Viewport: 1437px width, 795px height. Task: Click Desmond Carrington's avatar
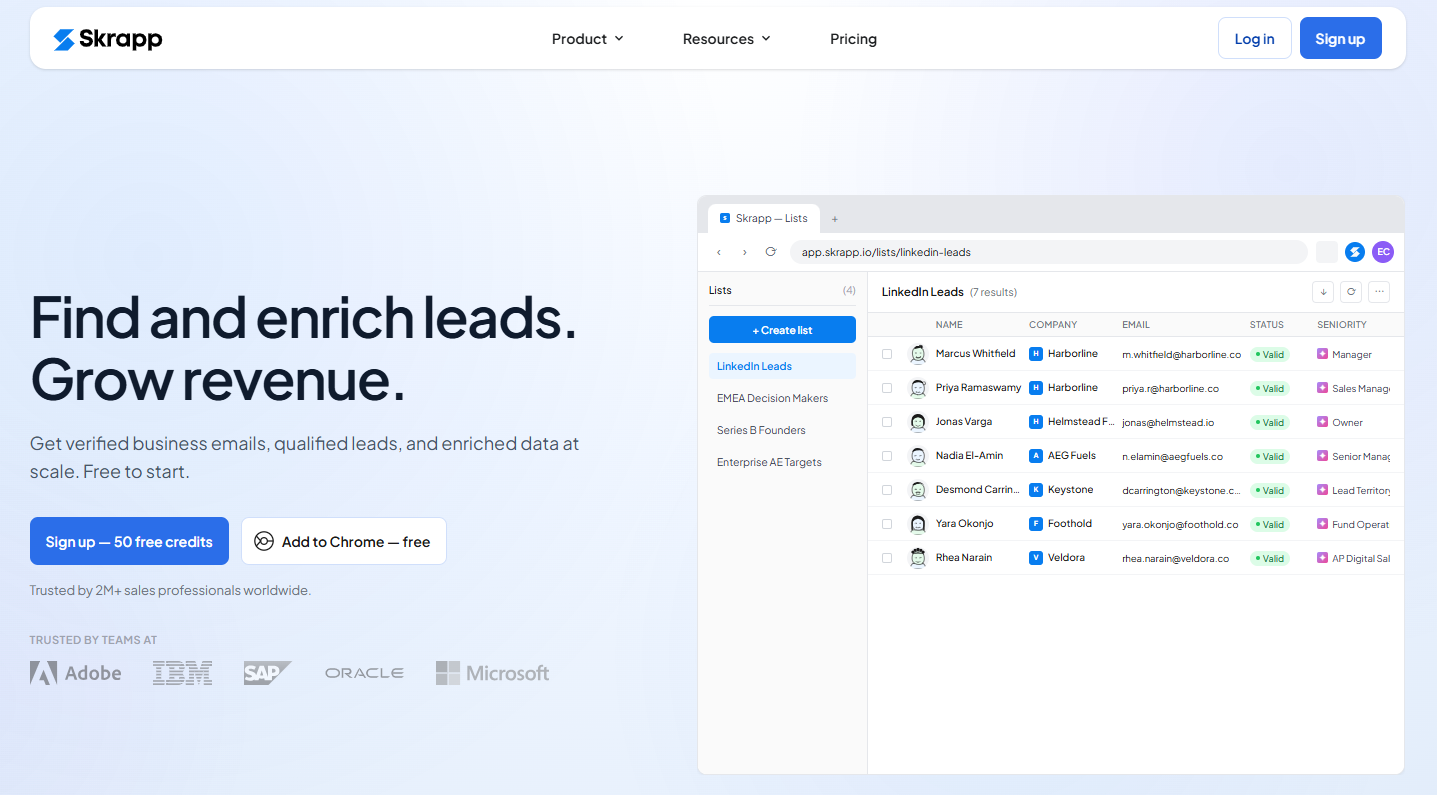[x=917, y=490]
